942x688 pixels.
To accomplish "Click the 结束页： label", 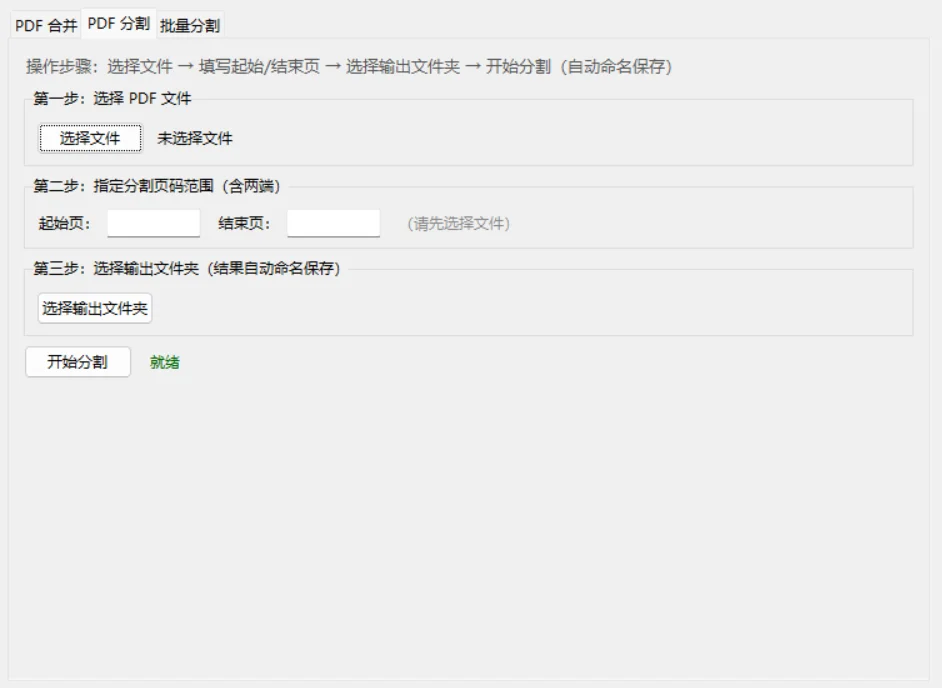I will [244, 224].
